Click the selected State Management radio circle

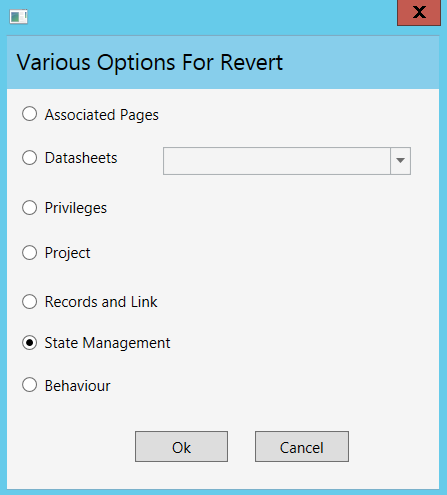point(30,343)
